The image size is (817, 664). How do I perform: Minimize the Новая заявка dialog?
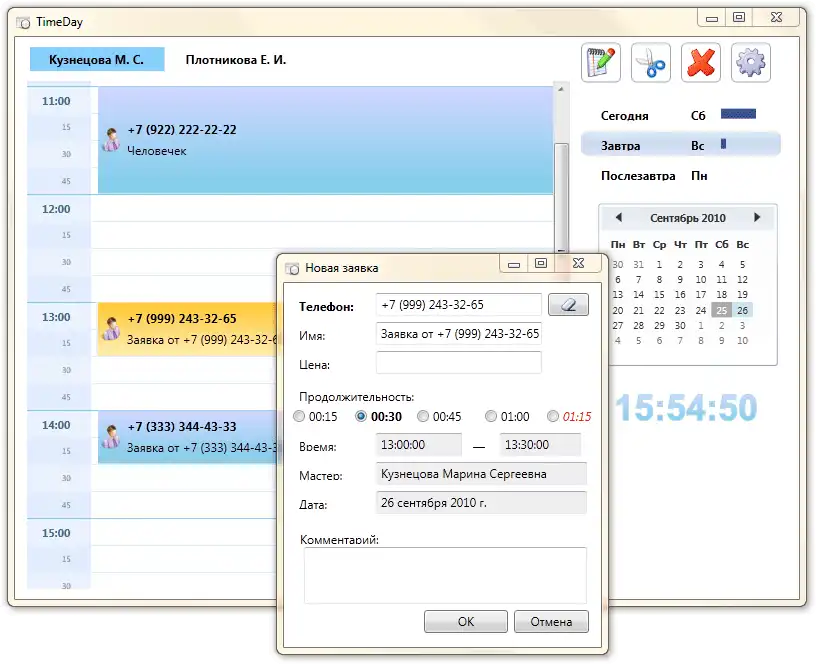514,264
